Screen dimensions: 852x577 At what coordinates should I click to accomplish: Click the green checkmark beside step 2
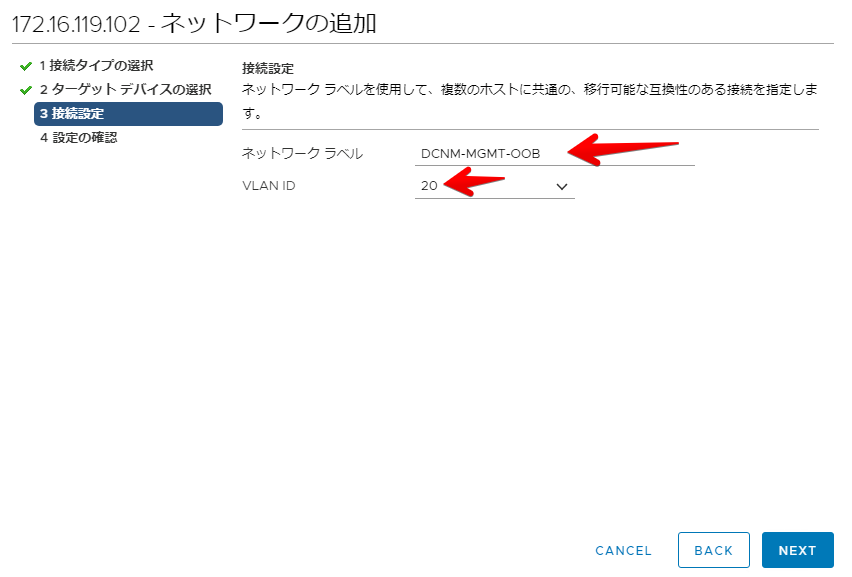[26, 90]
